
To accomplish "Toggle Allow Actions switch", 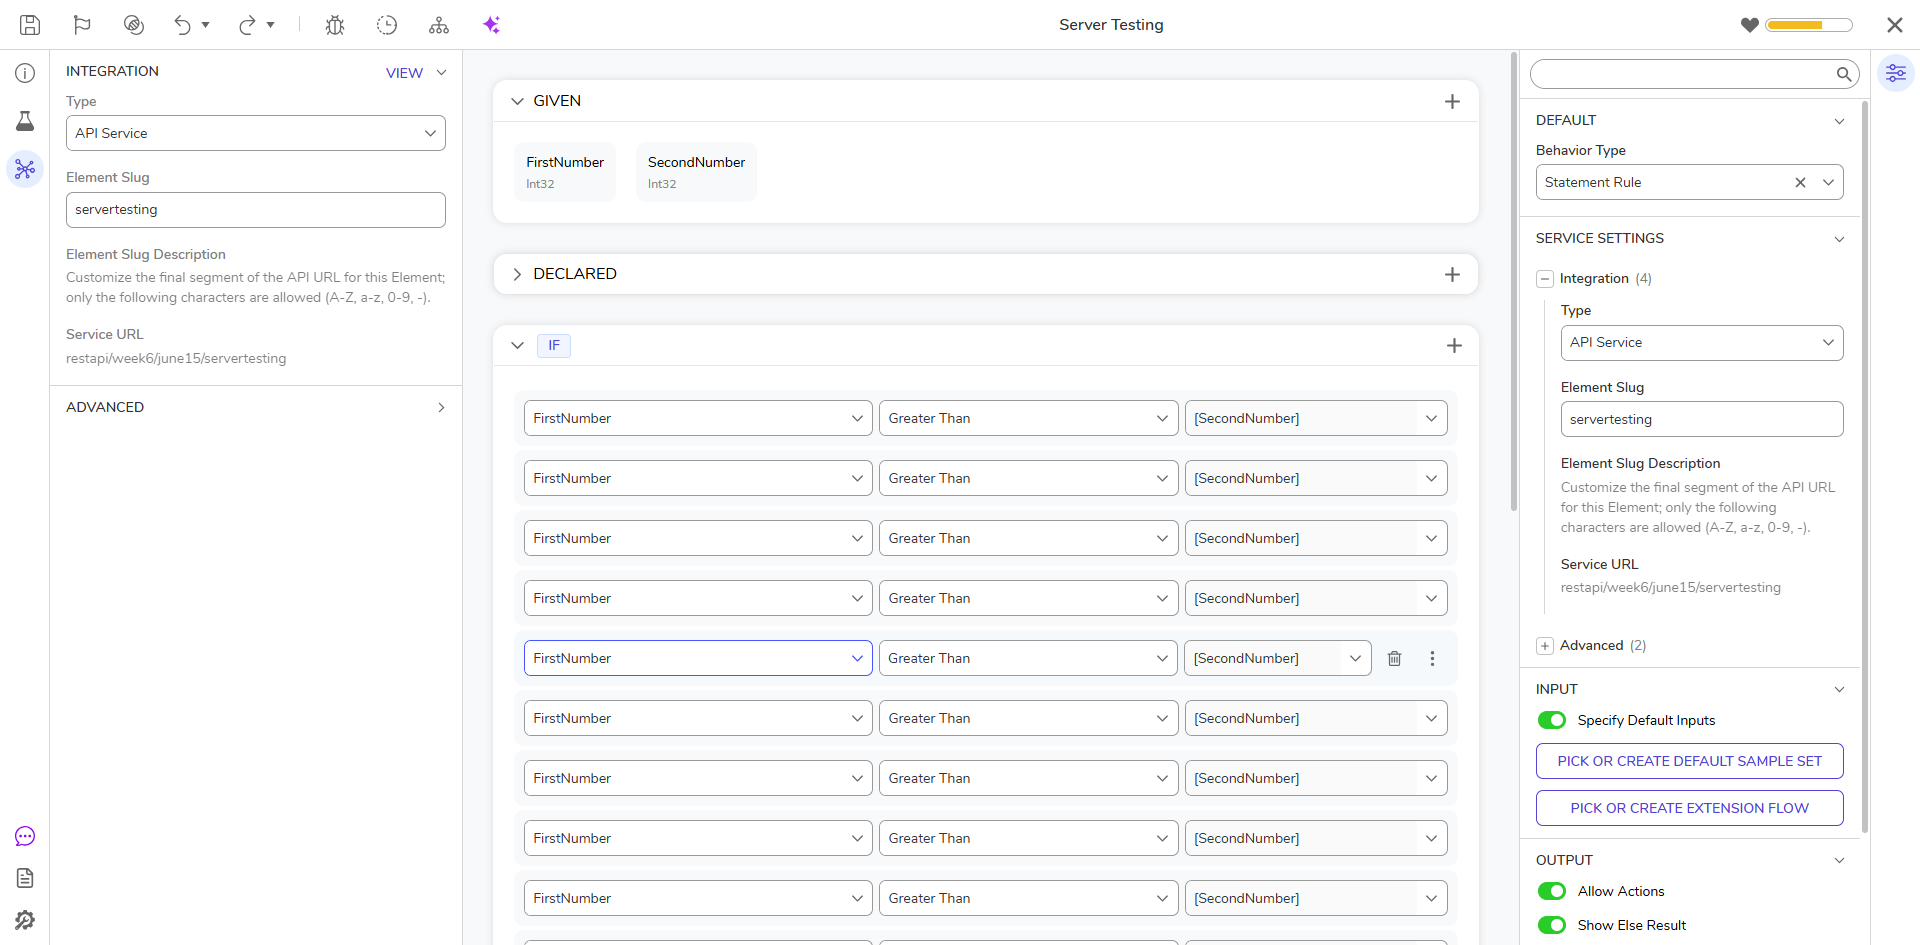I will 1552,891.
